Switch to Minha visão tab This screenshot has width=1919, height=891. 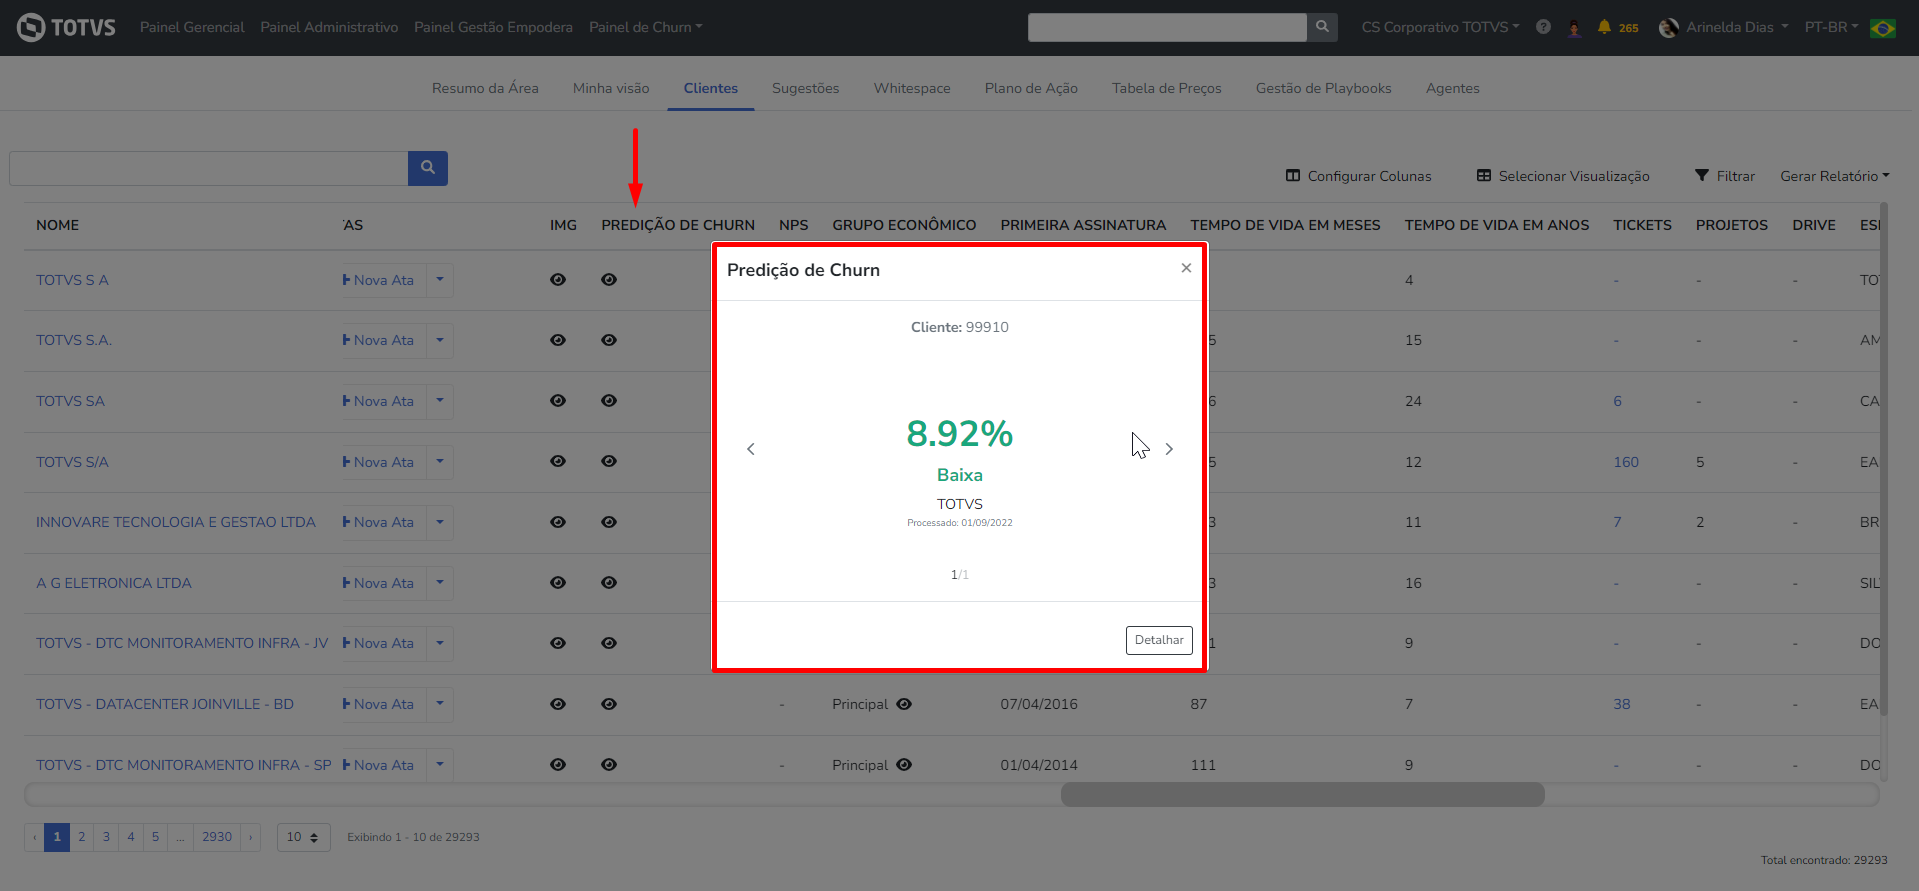click(611, 88)
